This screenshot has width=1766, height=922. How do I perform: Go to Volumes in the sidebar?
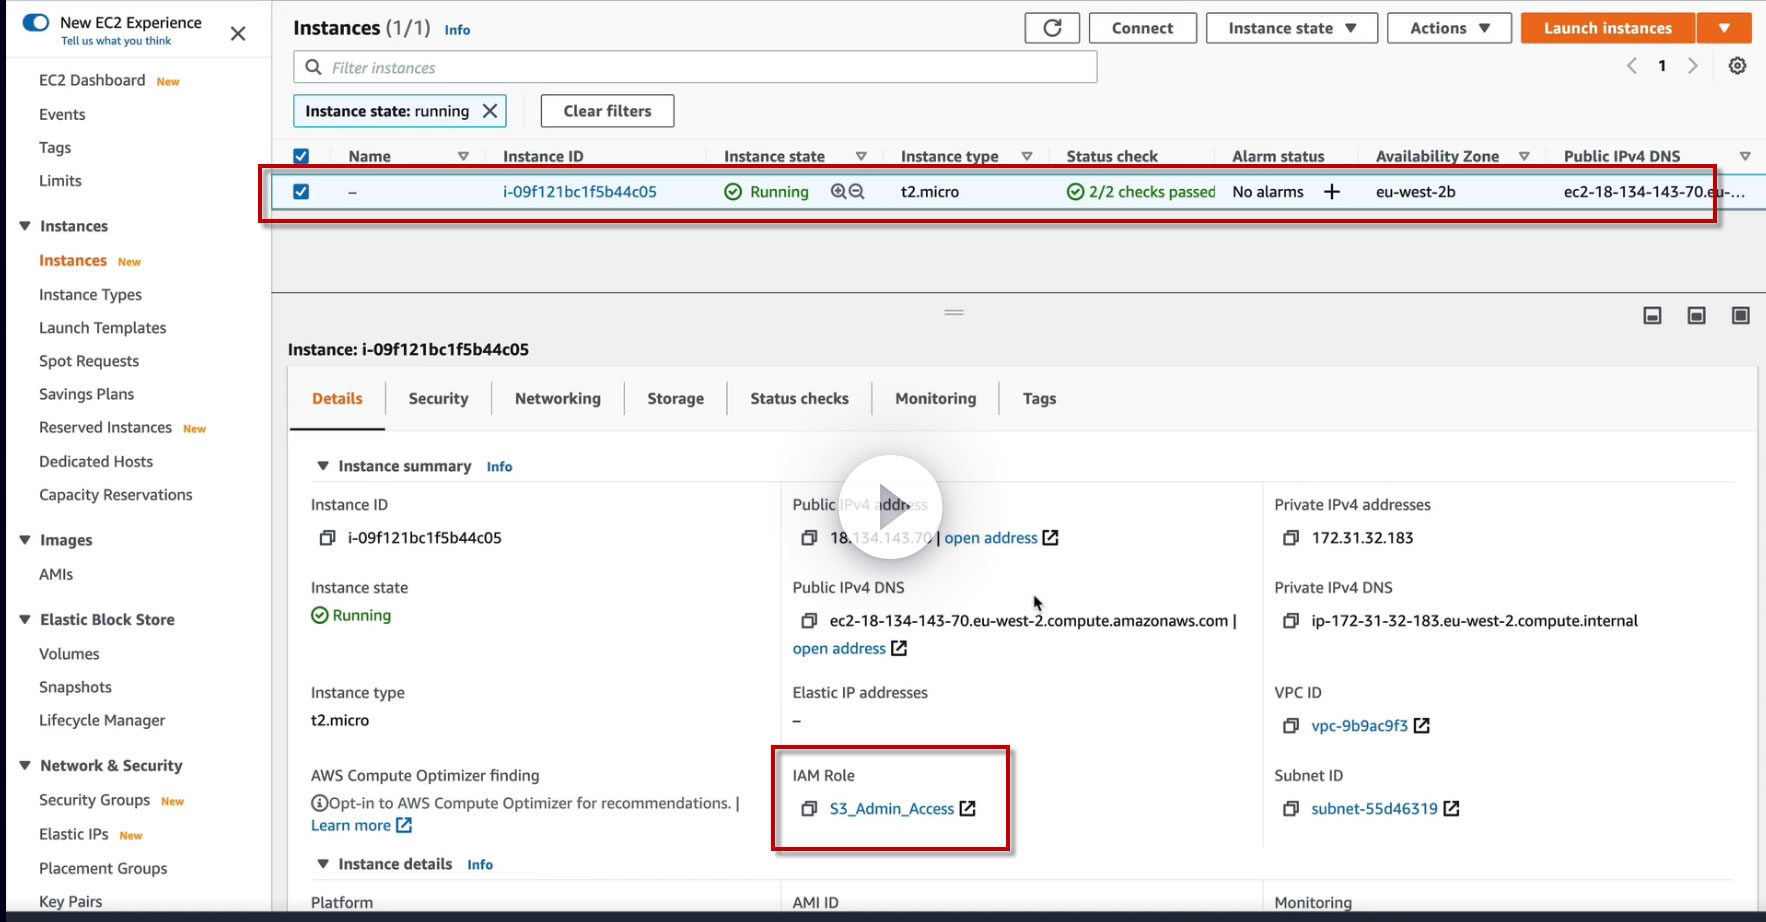pyautogui.click(x=69, y=654)
